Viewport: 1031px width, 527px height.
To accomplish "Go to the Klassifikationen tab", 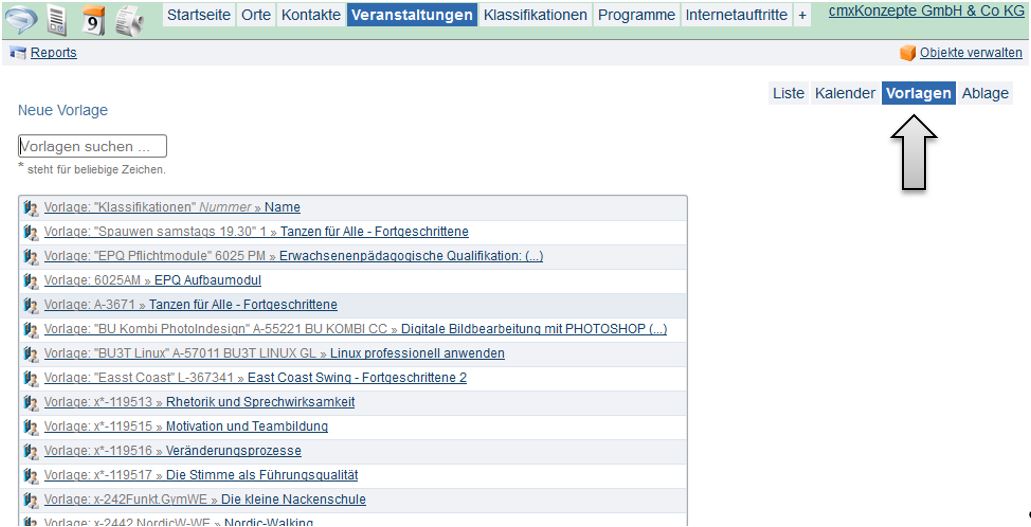I will pos(534,16).
